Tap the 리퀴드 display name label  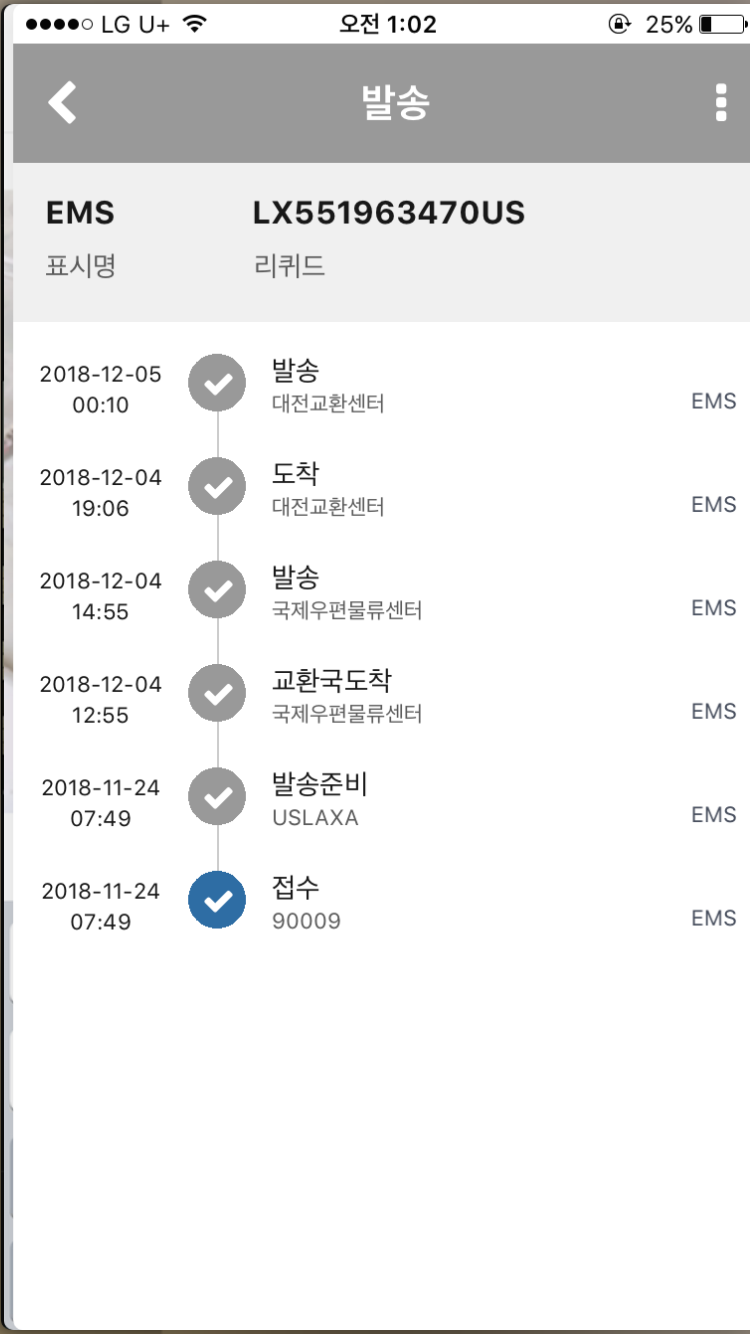coord(289,267)
